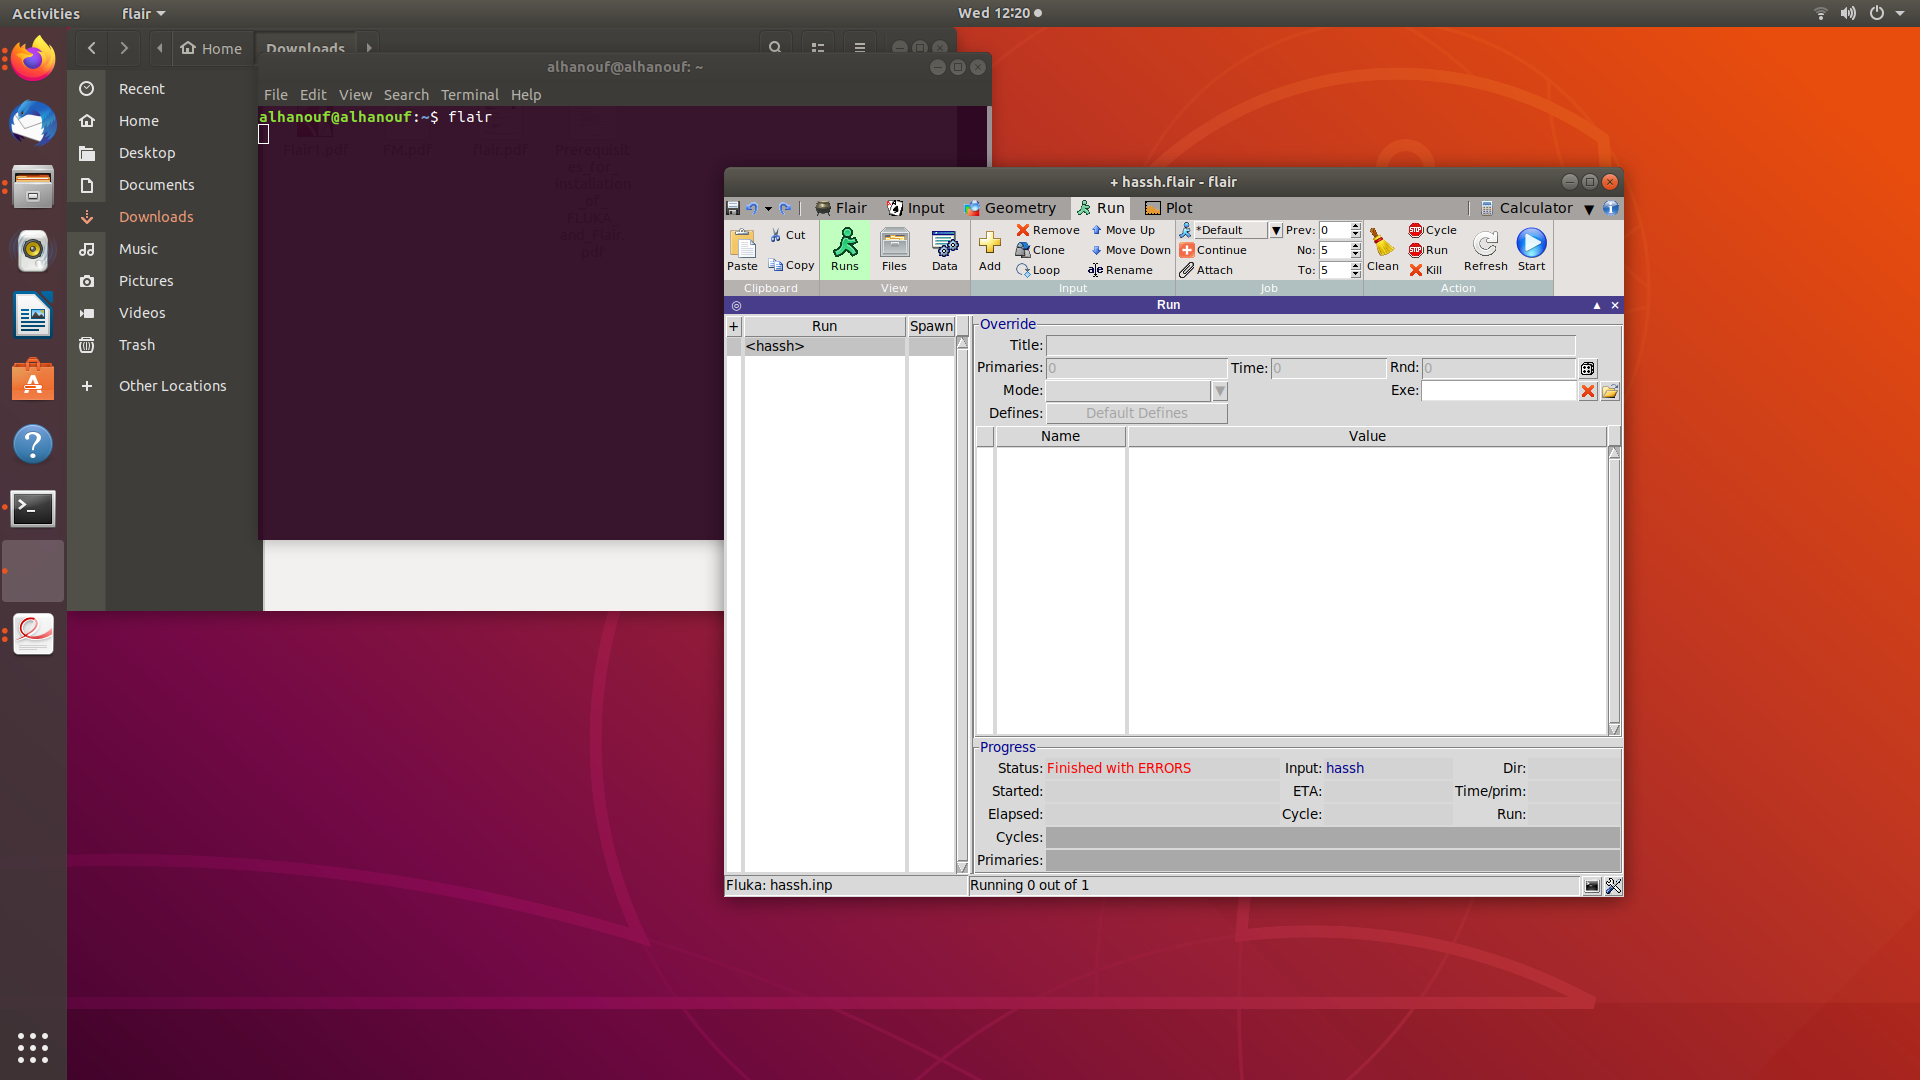Click the redo arrow icon
Image resolution: width=1920 pixels, height=1080 pixels.
(x=785, y=208)
